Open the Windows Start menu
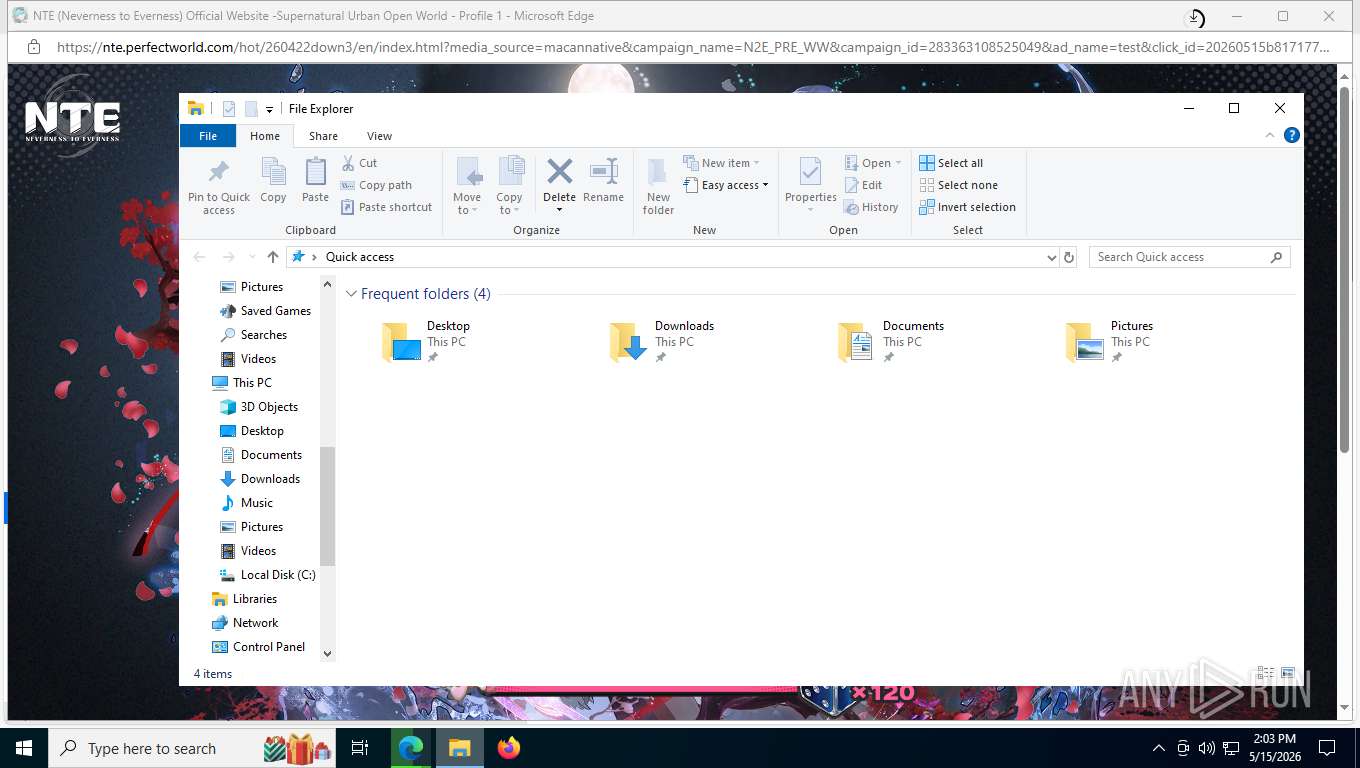The width and height of the screenshot is (1360, 768). tap(24, 748)
